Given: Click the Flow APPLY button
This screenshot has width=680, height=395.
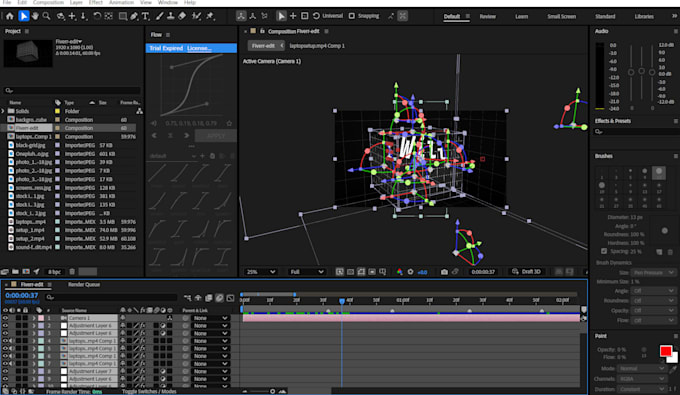Looking at the screenshot, I should coord(216,136).
